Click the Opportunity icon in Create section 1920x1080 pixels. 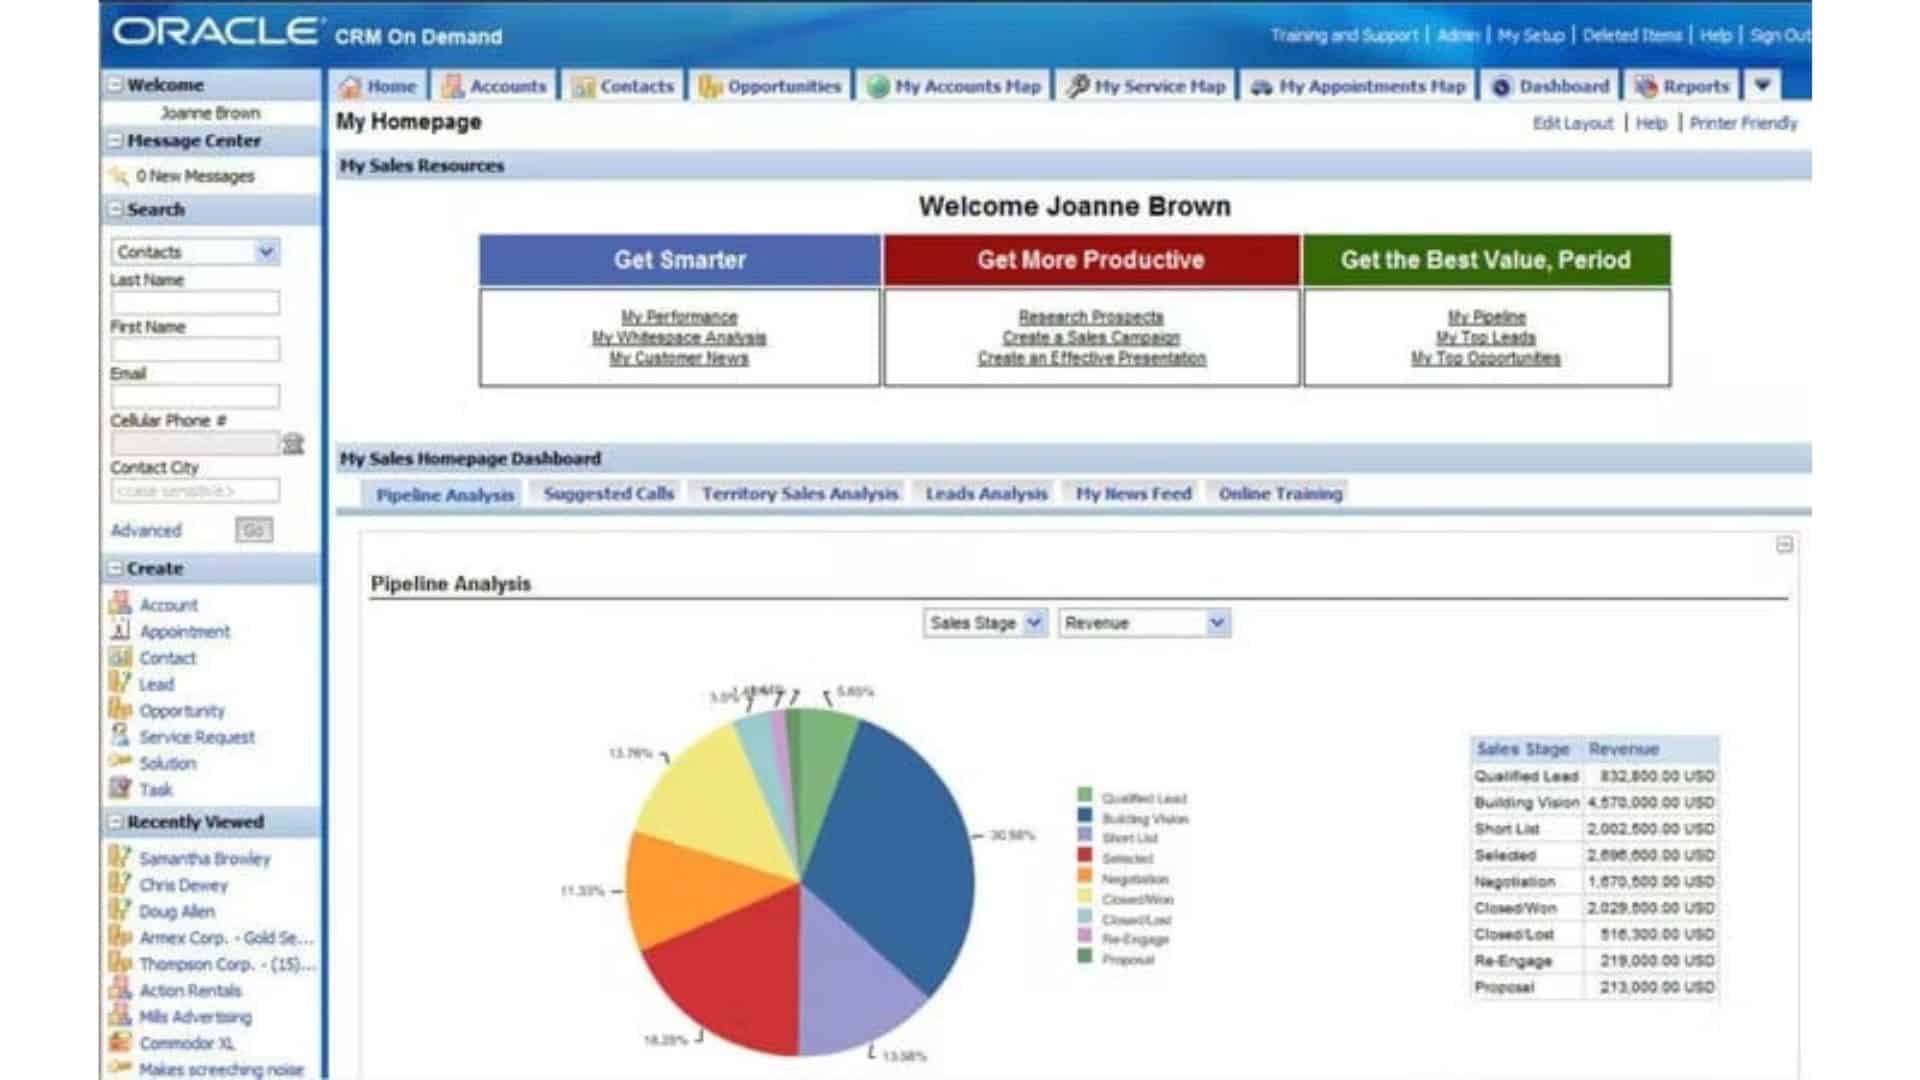pos(120,709)
